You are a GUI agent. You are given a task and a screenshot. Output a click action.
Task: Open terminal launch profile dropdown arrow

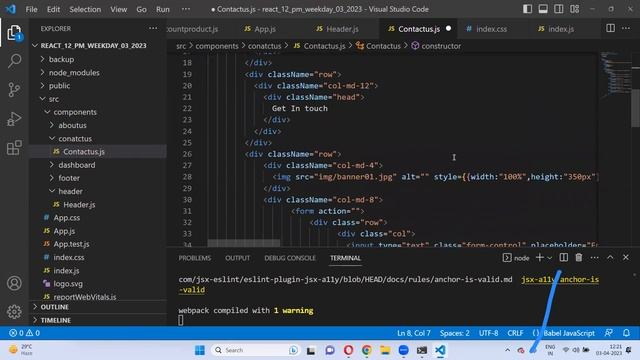[x=549, y=258]
